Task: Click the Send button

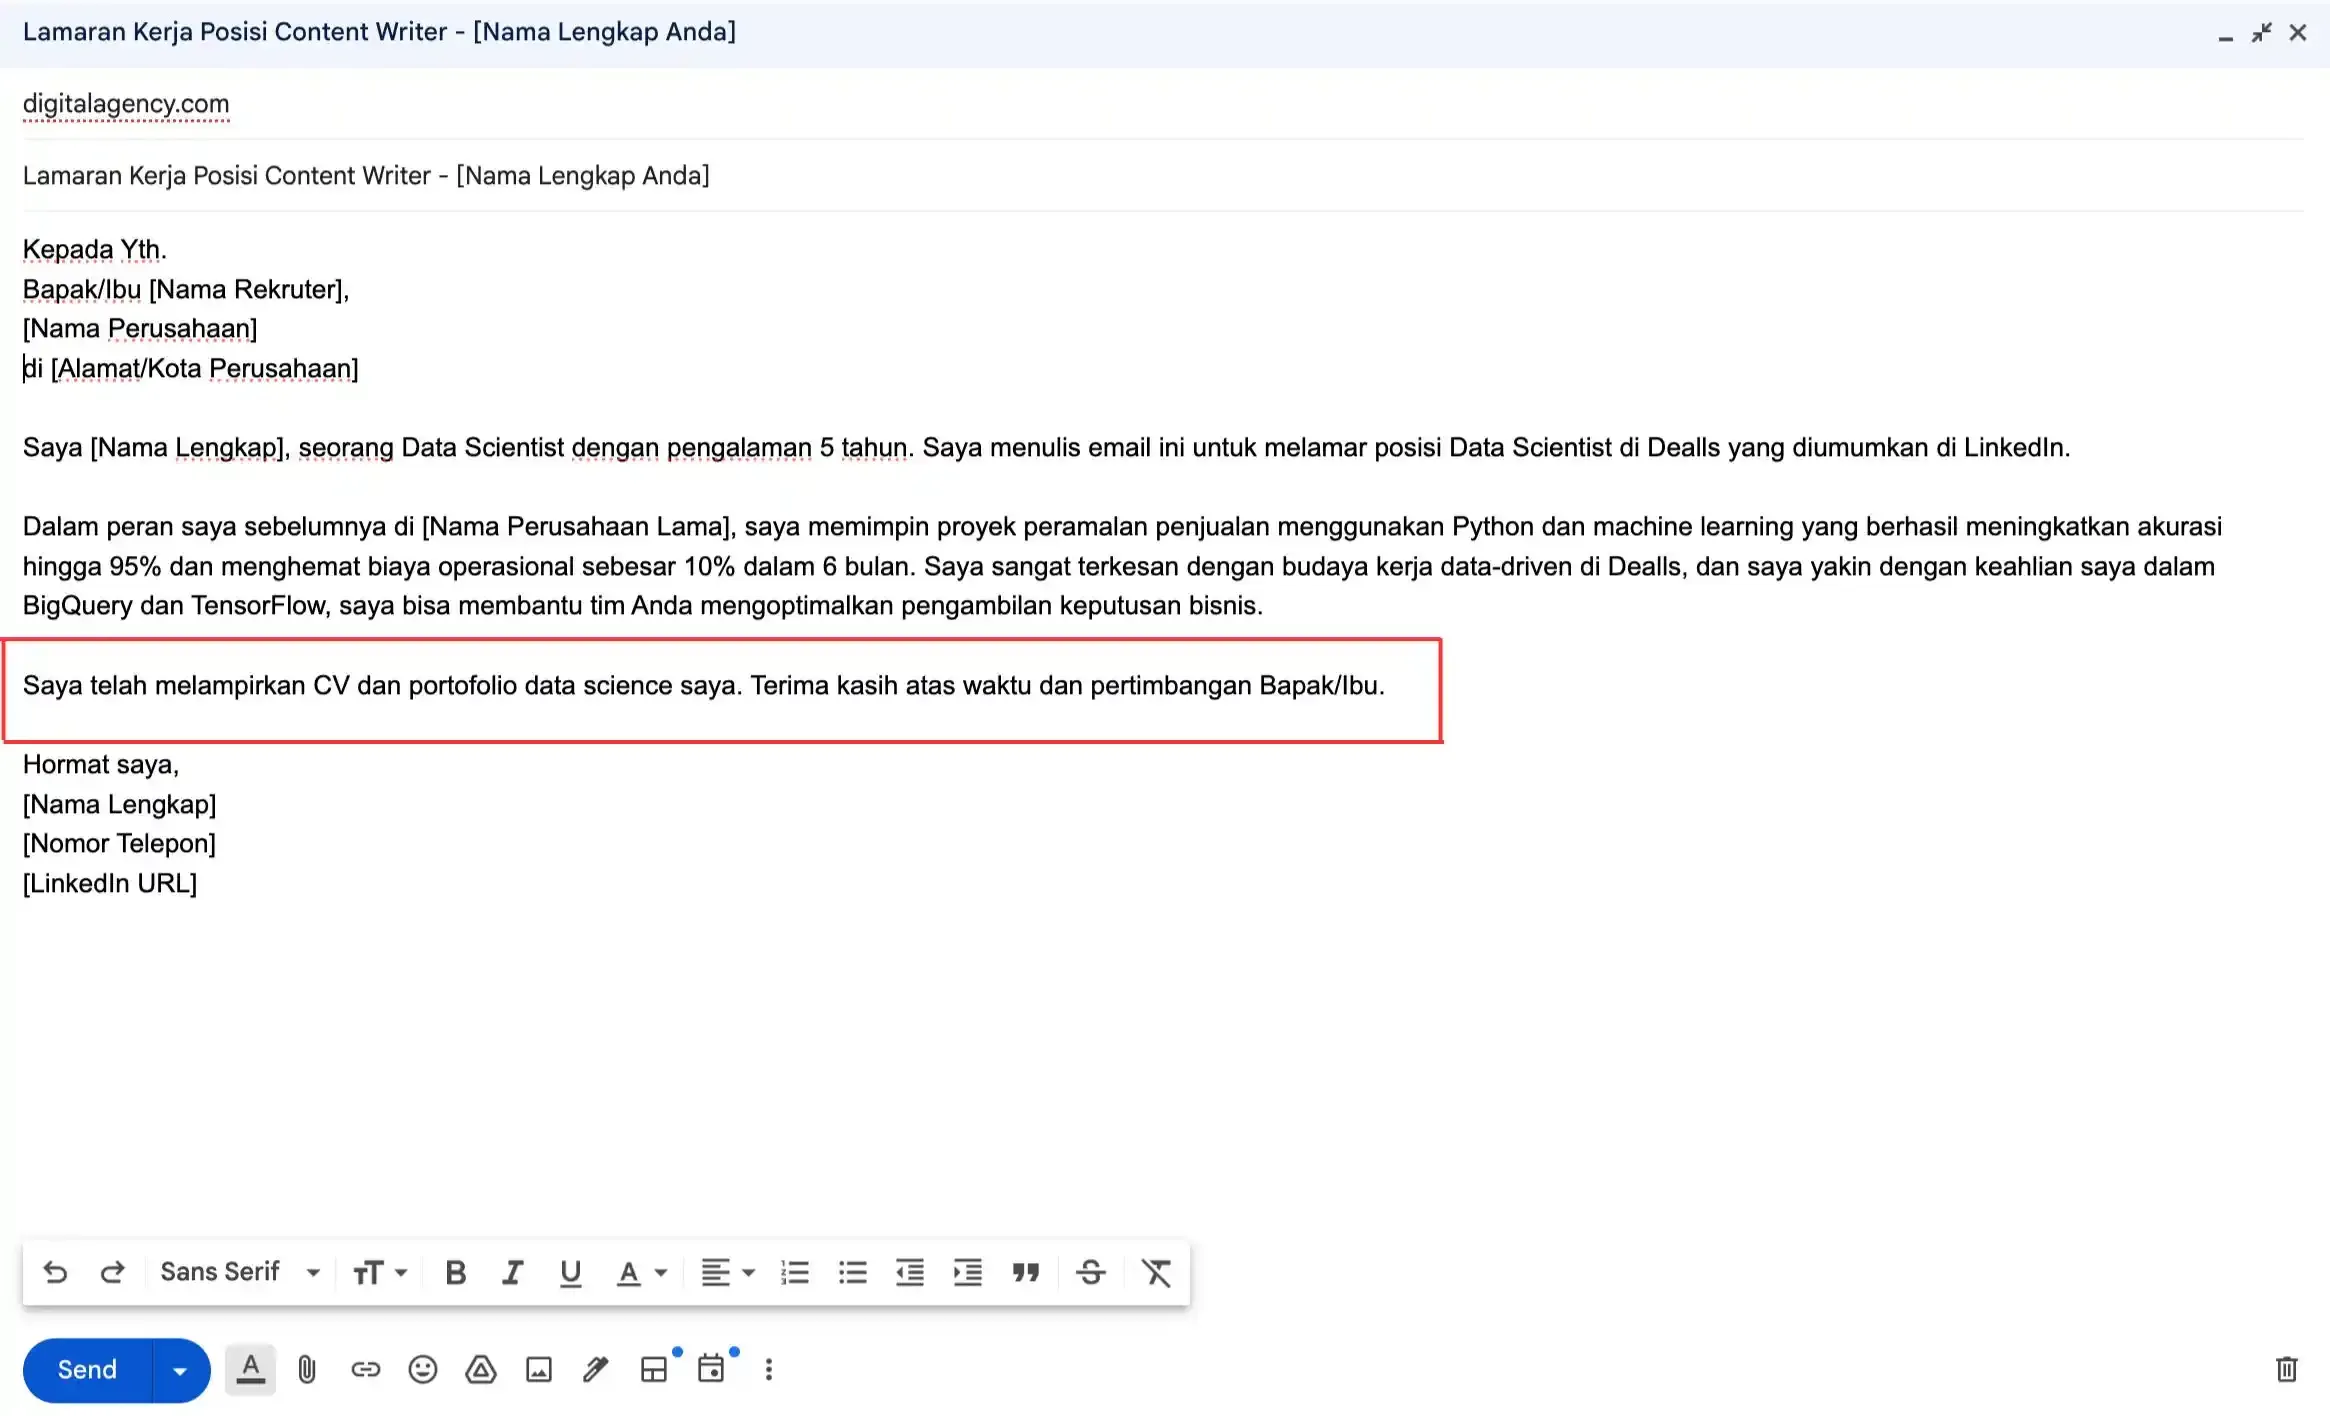Action: click(x=87, y=1370)
